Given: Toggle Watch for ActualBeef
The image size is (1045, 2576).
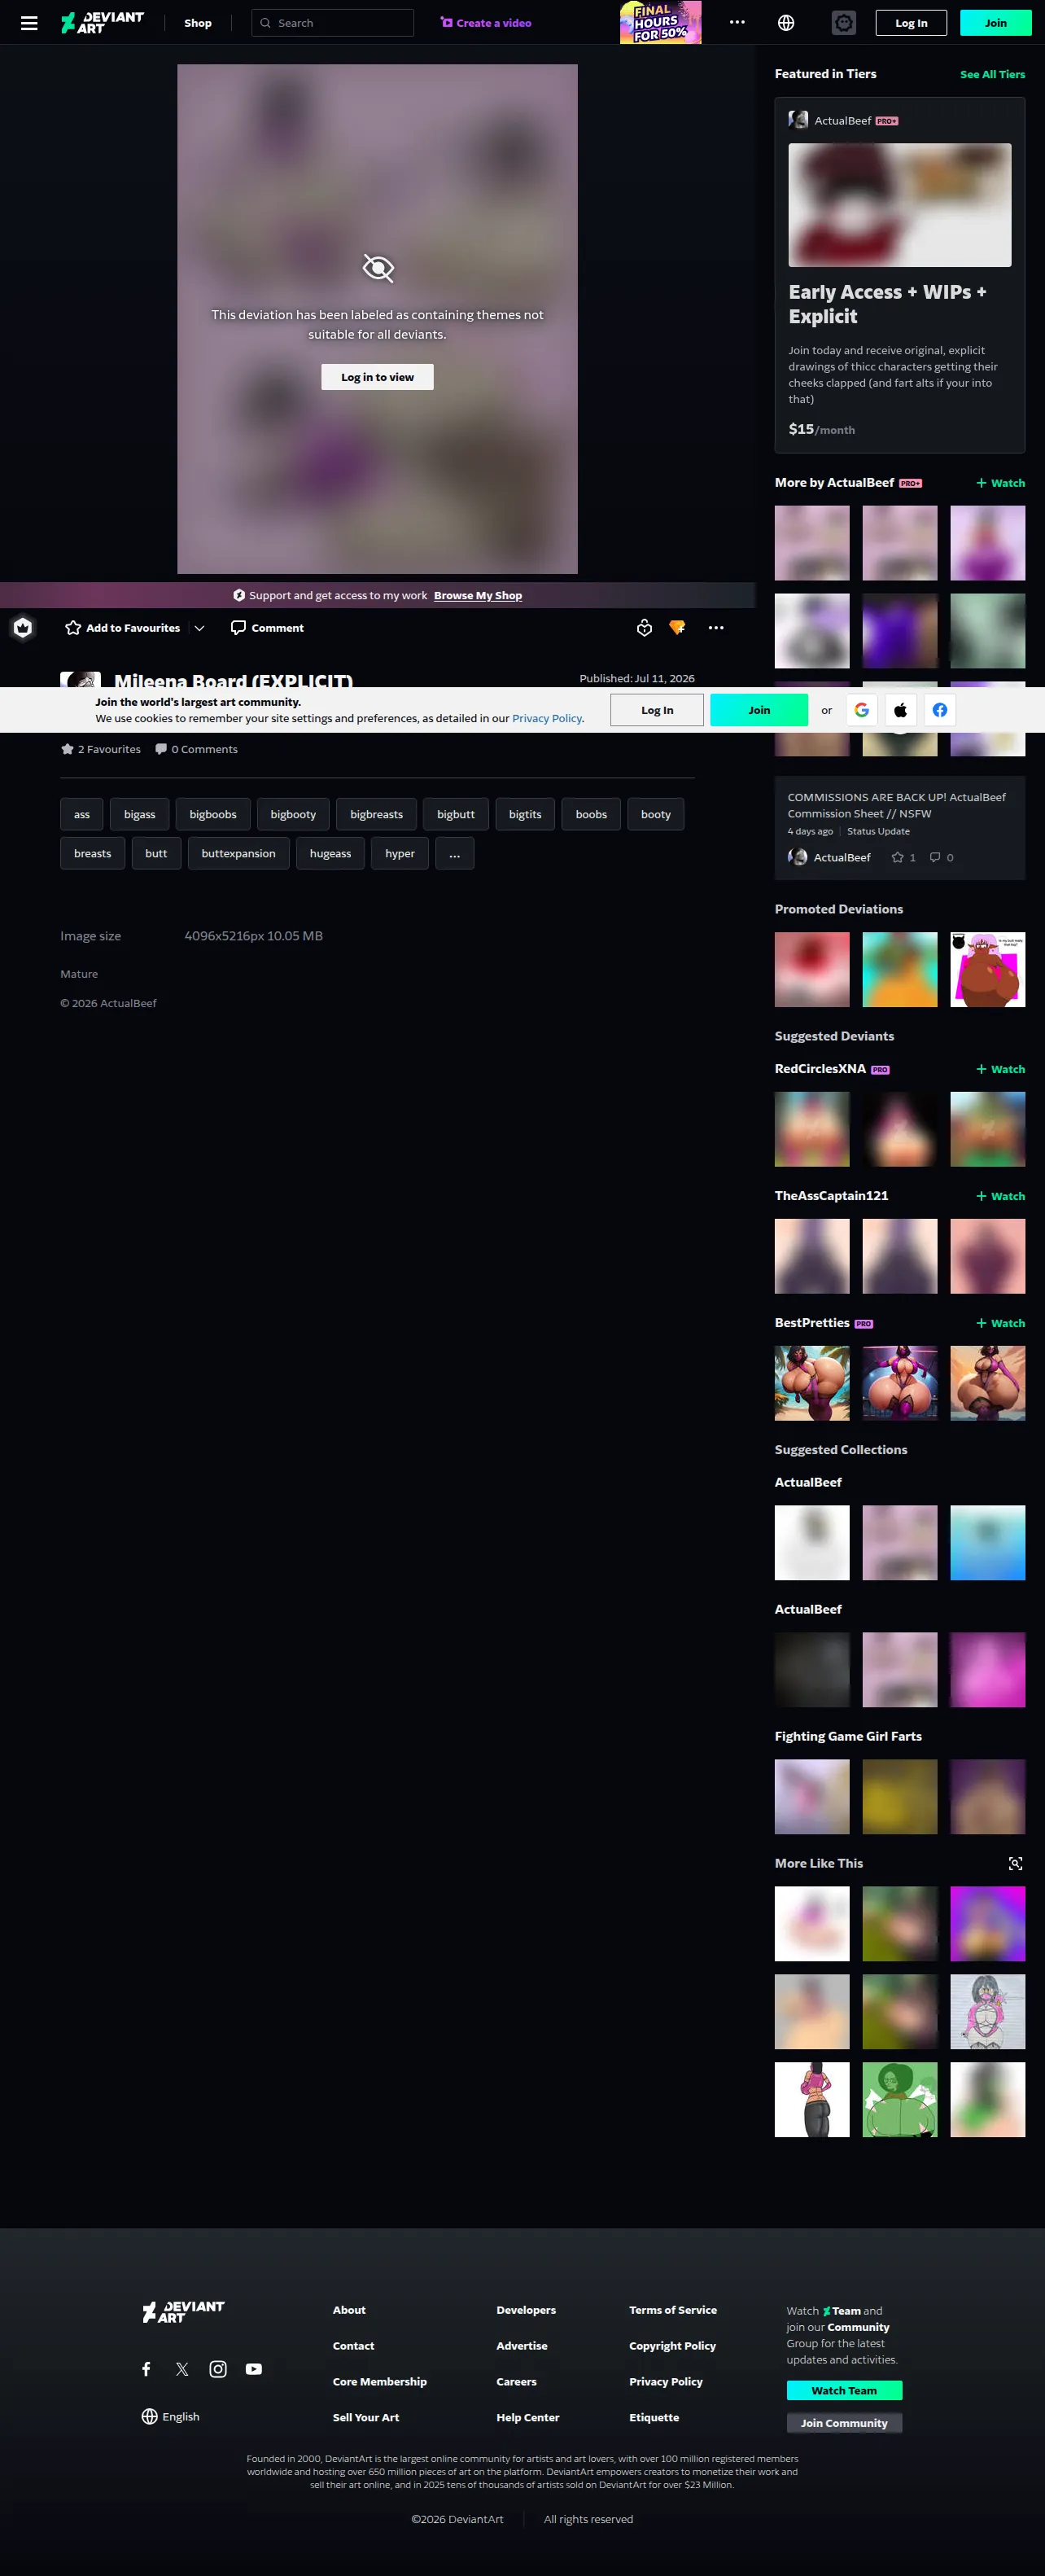Looking at the screenshot, I should coord(1000,483).
